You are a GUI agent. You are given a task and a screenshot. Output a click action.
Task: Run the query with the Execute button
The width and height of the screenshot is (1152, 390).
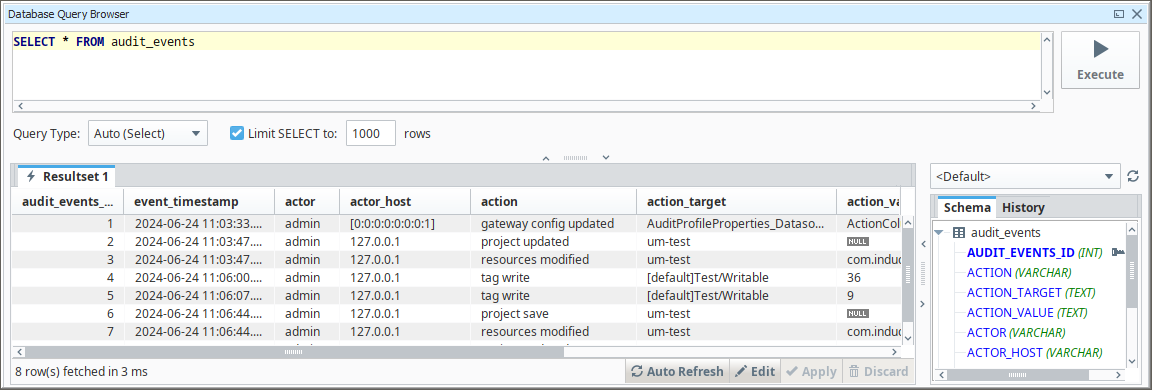pos(1100,60)
